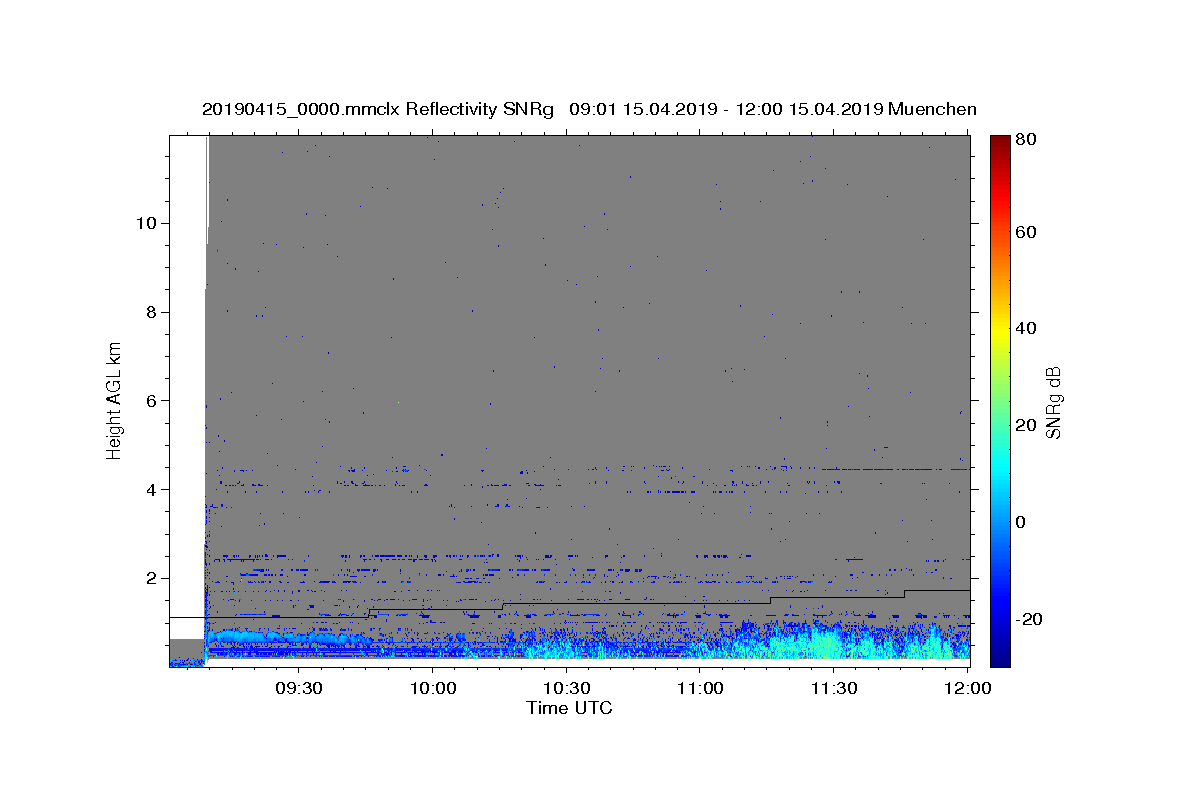Click the dark red top of the colorbar
This screenshot has width=1200, height=800.
(1000, 143)
